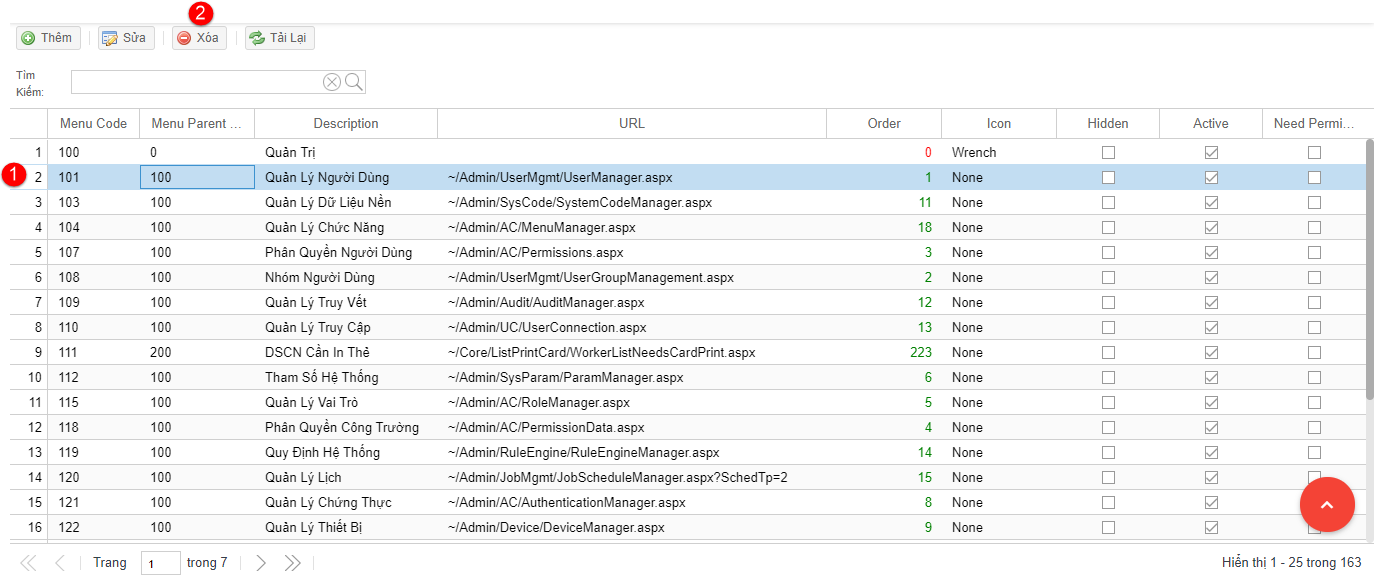
Task: Click the Thêm (add) button
Action: tap(47, 38)
